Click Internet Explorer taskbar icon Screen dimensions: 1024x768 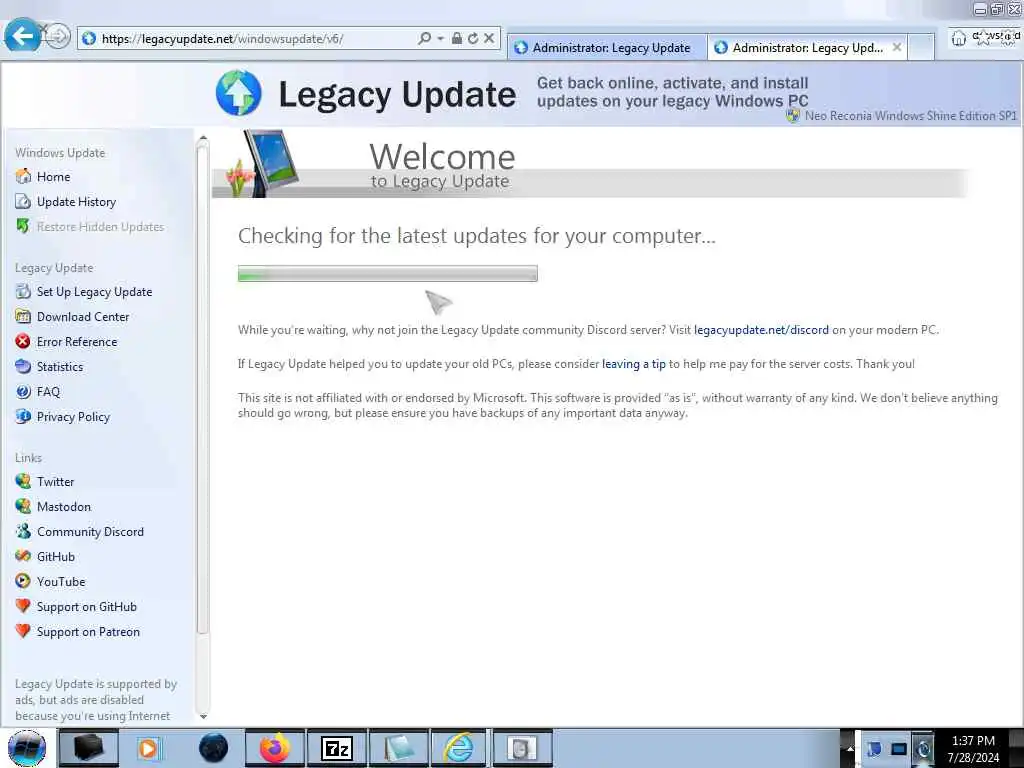459,748
